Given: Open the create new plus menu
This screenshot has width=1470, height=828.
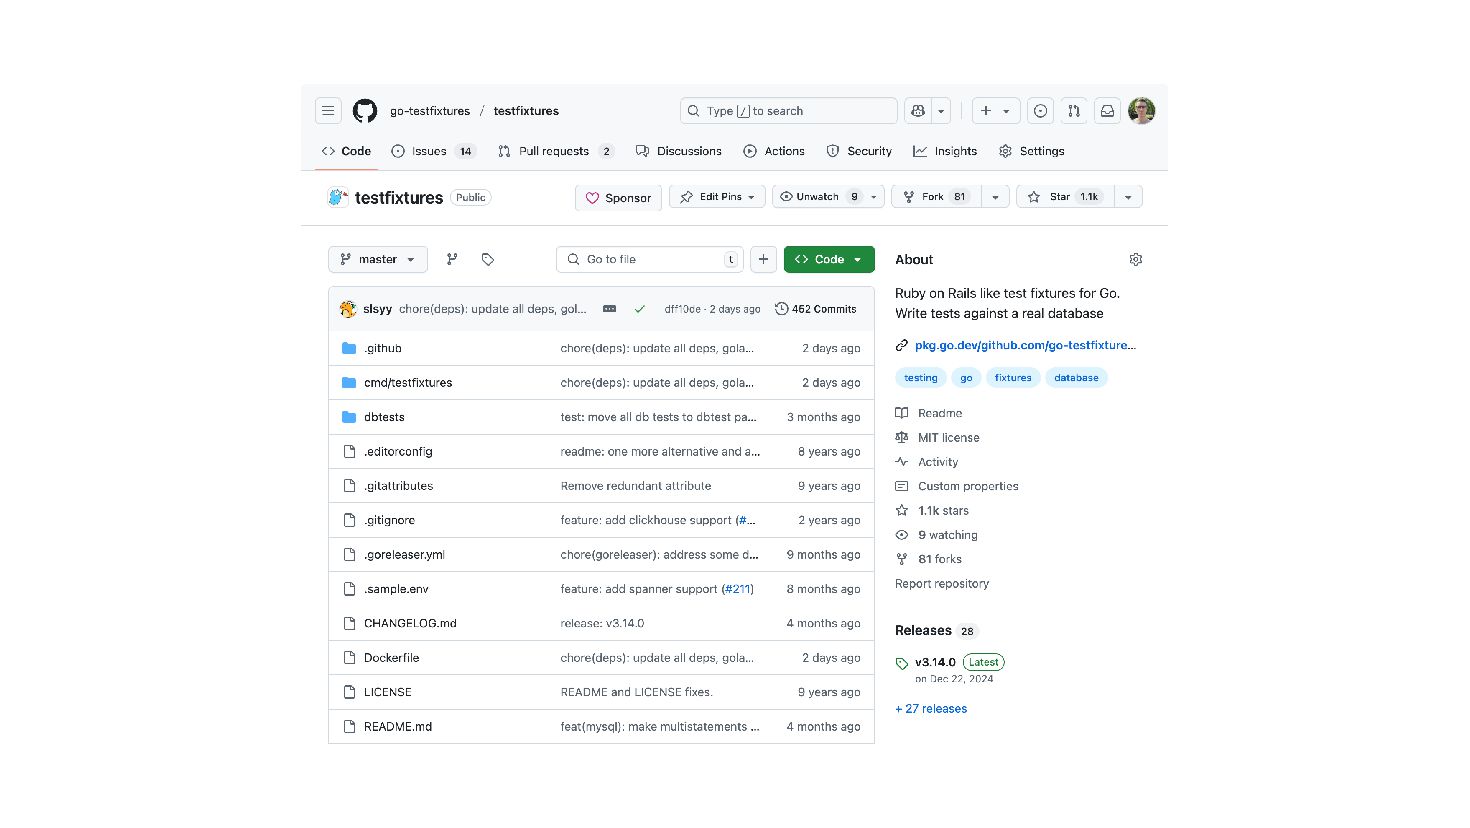Looking at the screenshot, I should pyautogui.click(x=996, y=111).
